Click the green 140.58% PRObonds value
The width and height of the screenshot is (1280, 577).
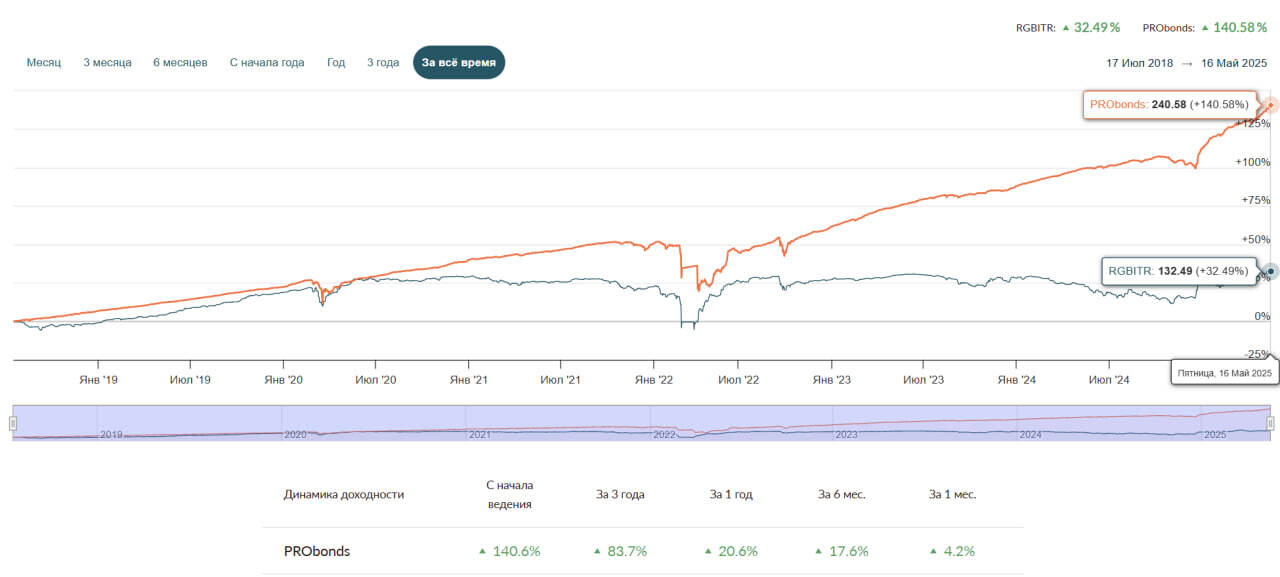pyautogui.click(x=1239, y=27)
